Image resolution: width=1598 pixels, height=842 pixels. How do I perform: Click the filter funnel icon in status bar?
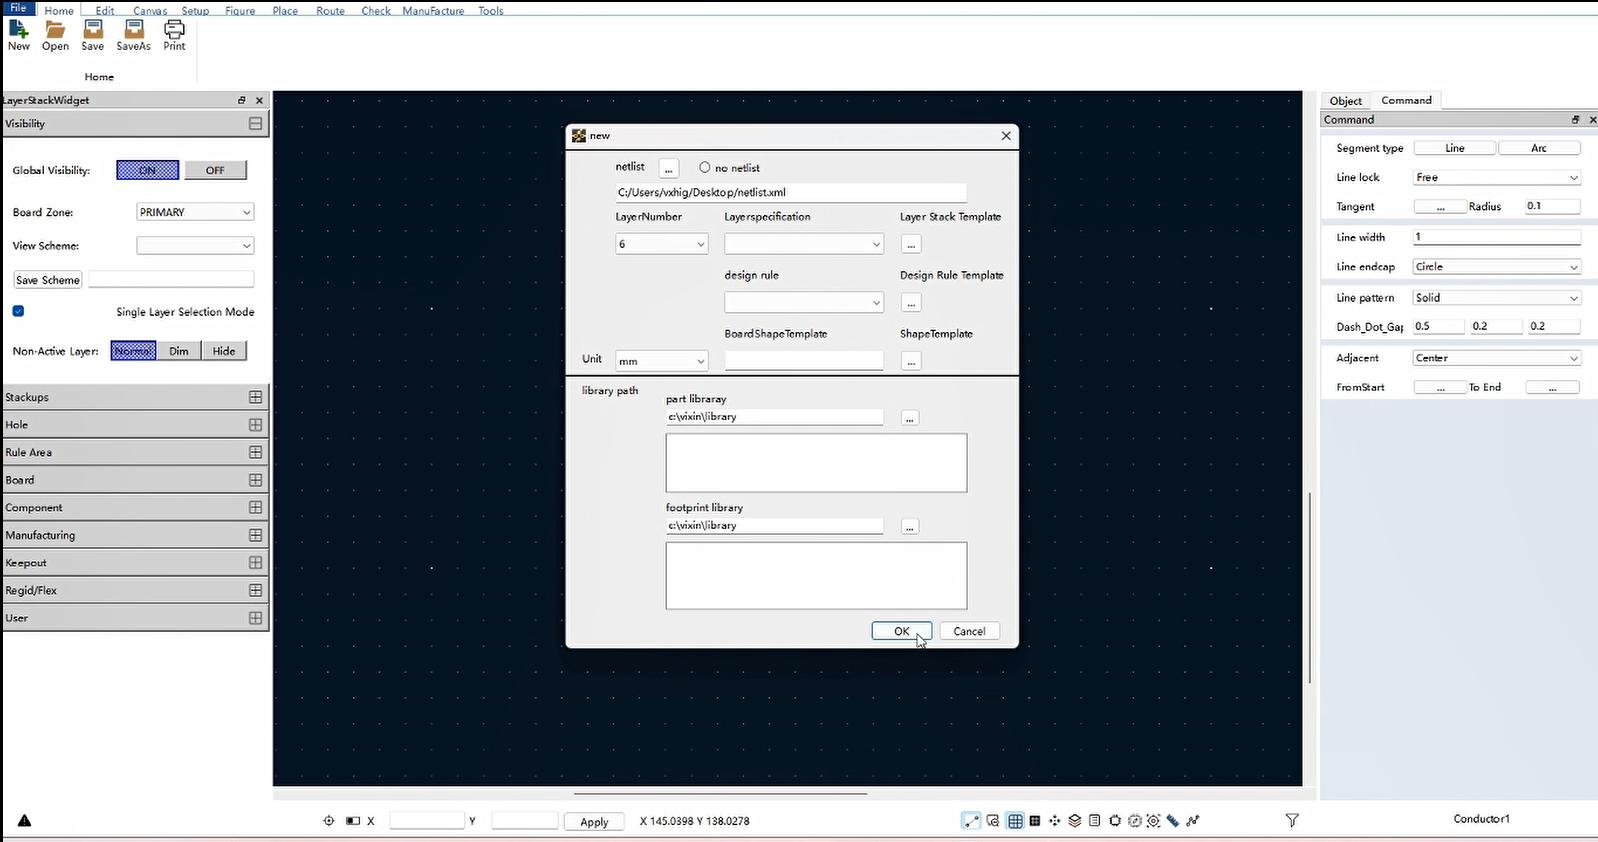[x=1292, y=821]
